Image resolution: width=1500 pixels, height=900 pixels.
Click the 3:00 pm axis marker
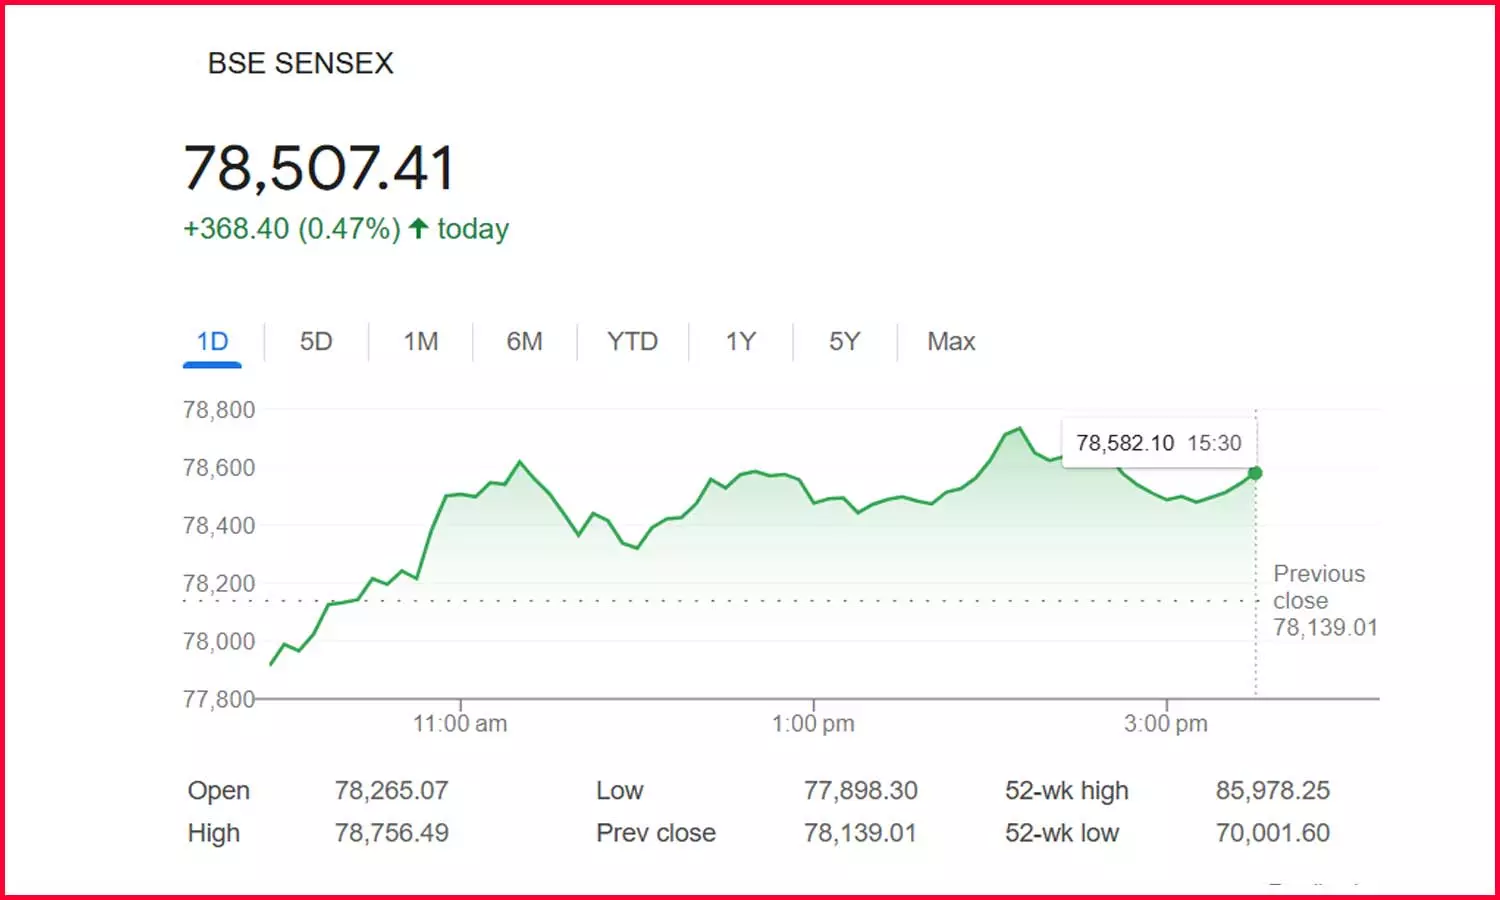1166,723
